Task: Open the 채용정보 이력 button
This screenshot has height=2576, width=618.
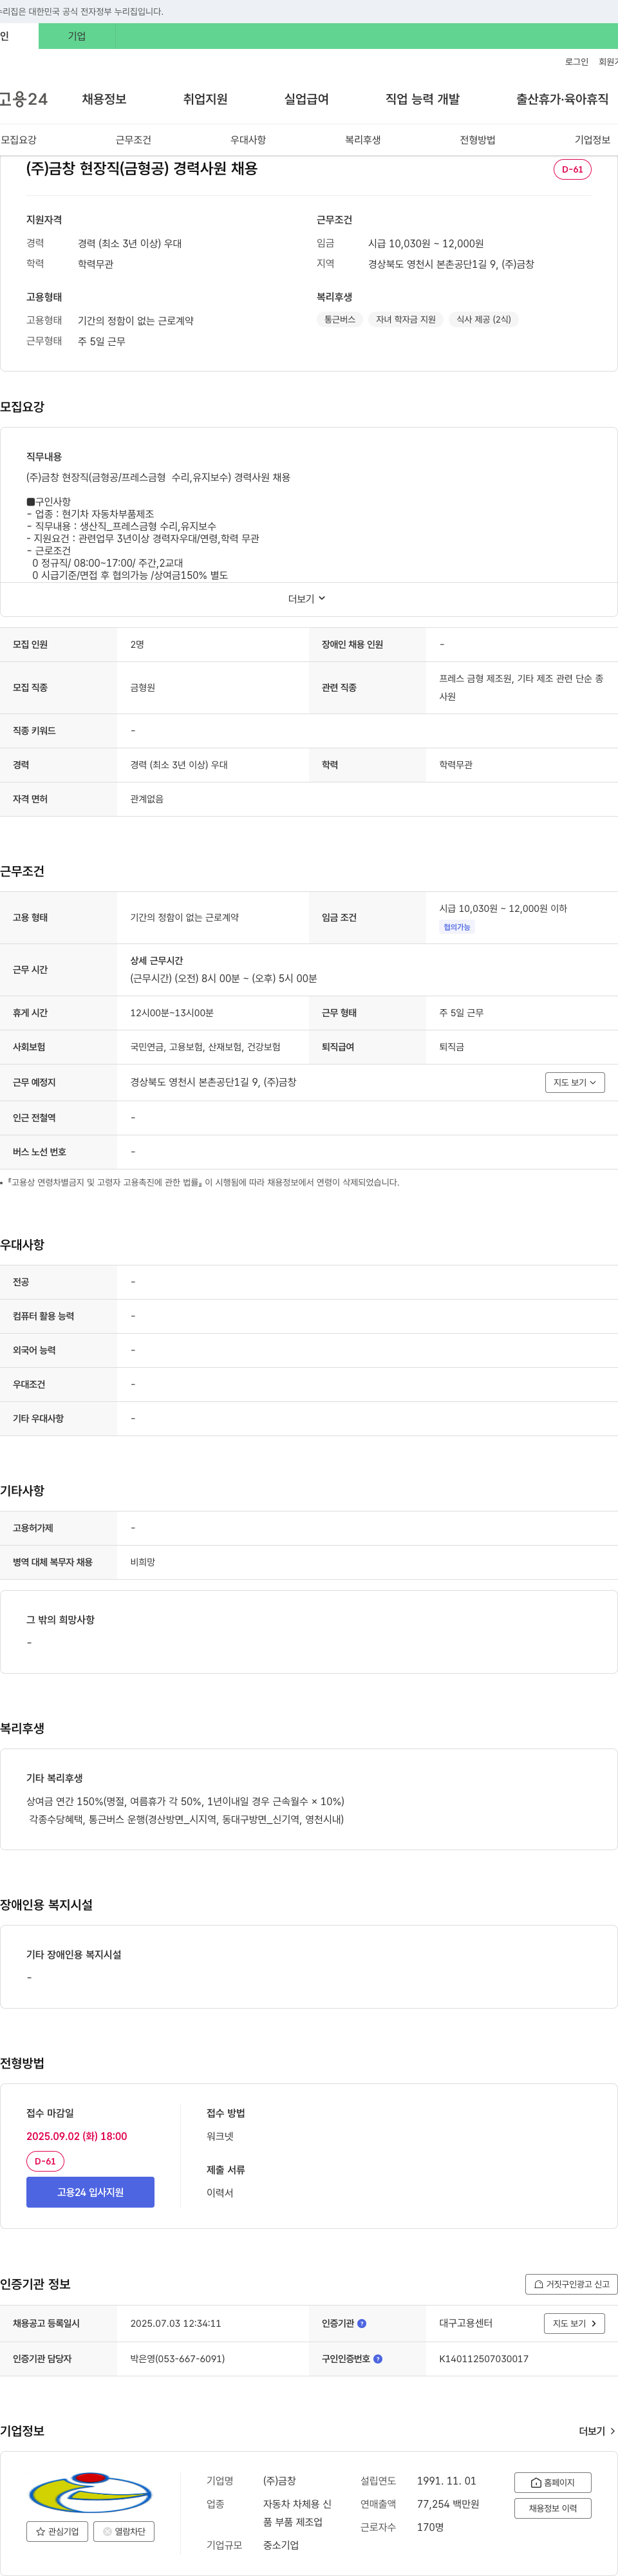Action: (553, 2508)
